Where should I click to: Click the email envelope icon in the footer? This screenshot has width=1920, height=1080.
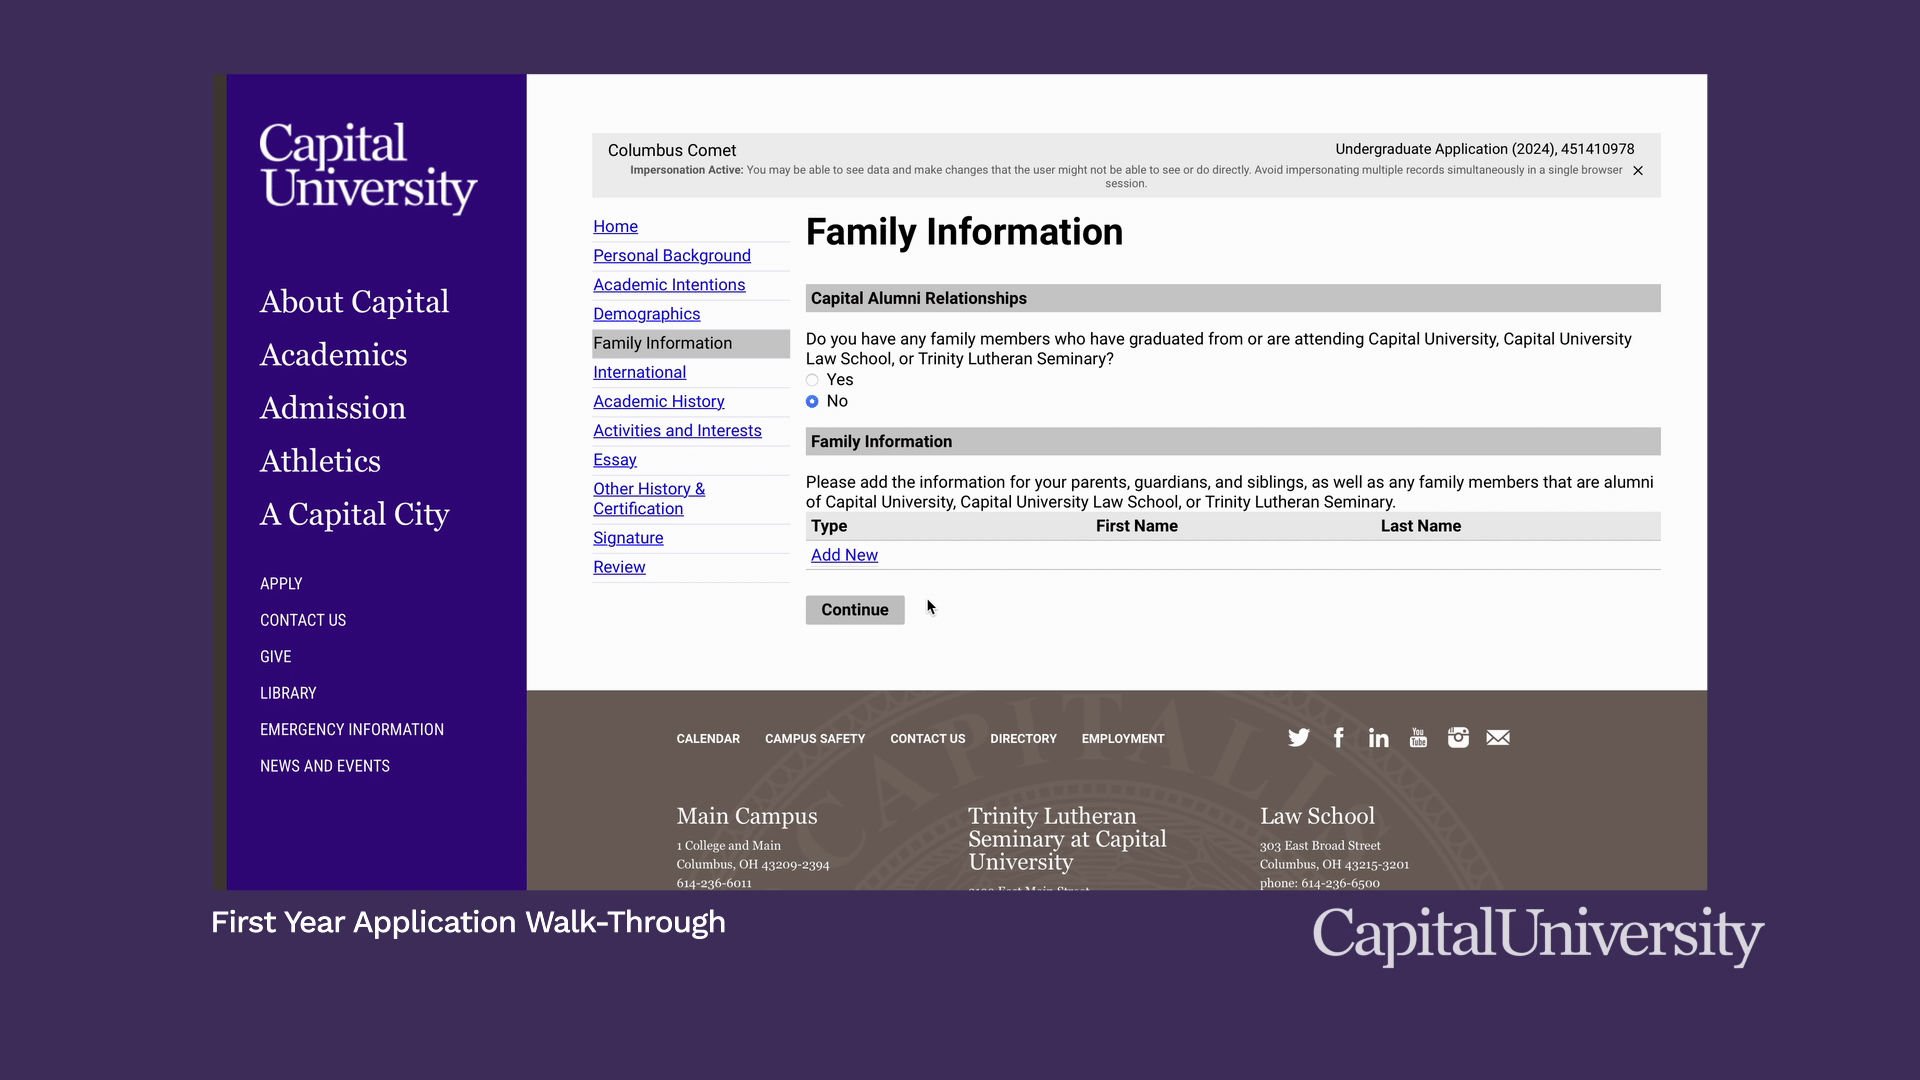(x=1498, y=738)
